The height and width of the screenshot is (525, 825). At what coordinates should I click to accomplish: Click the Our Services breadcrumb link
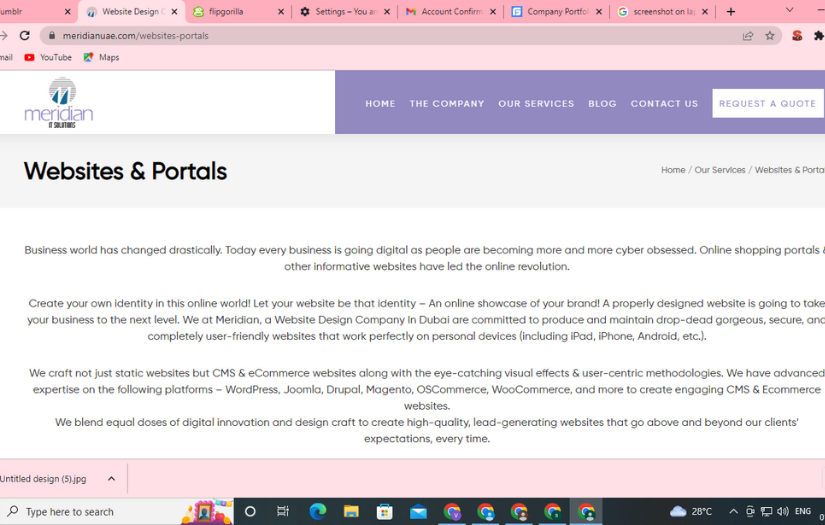point(720,170)
